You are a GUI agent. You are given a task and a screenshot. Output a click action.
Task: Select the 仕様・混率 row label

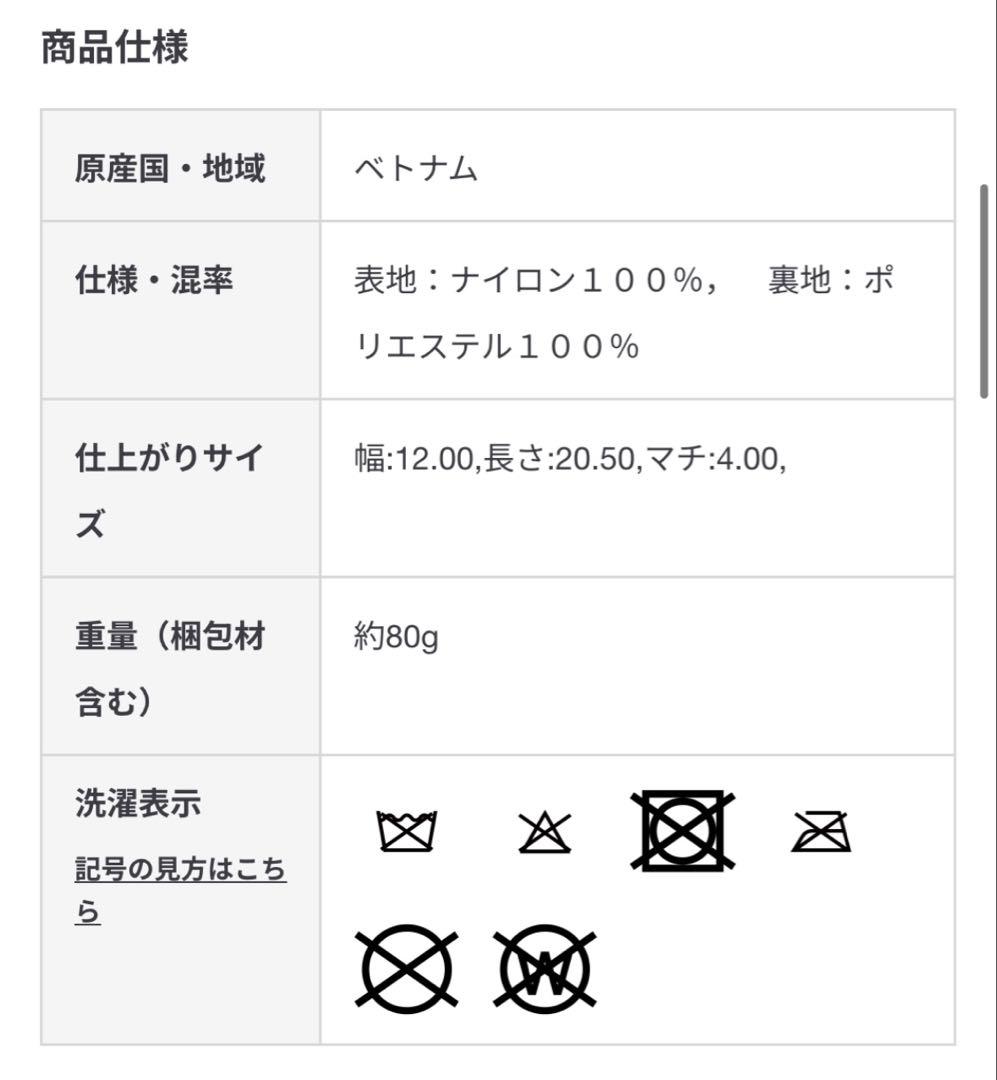click(x=154, y=280)
